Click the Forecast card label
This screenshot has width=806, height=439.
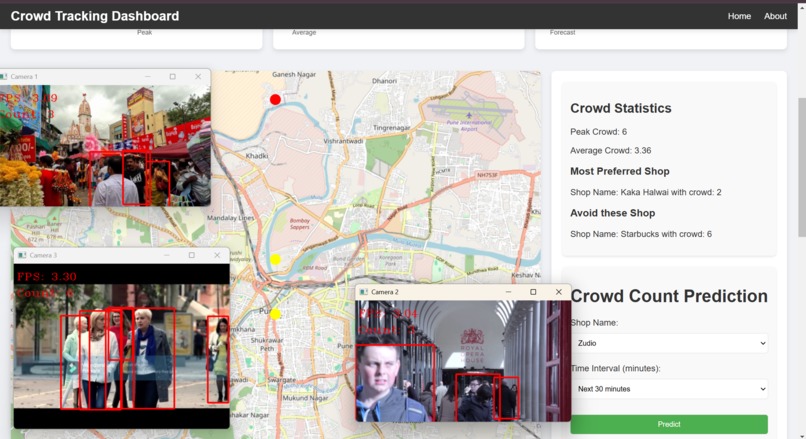pos(562,32)
